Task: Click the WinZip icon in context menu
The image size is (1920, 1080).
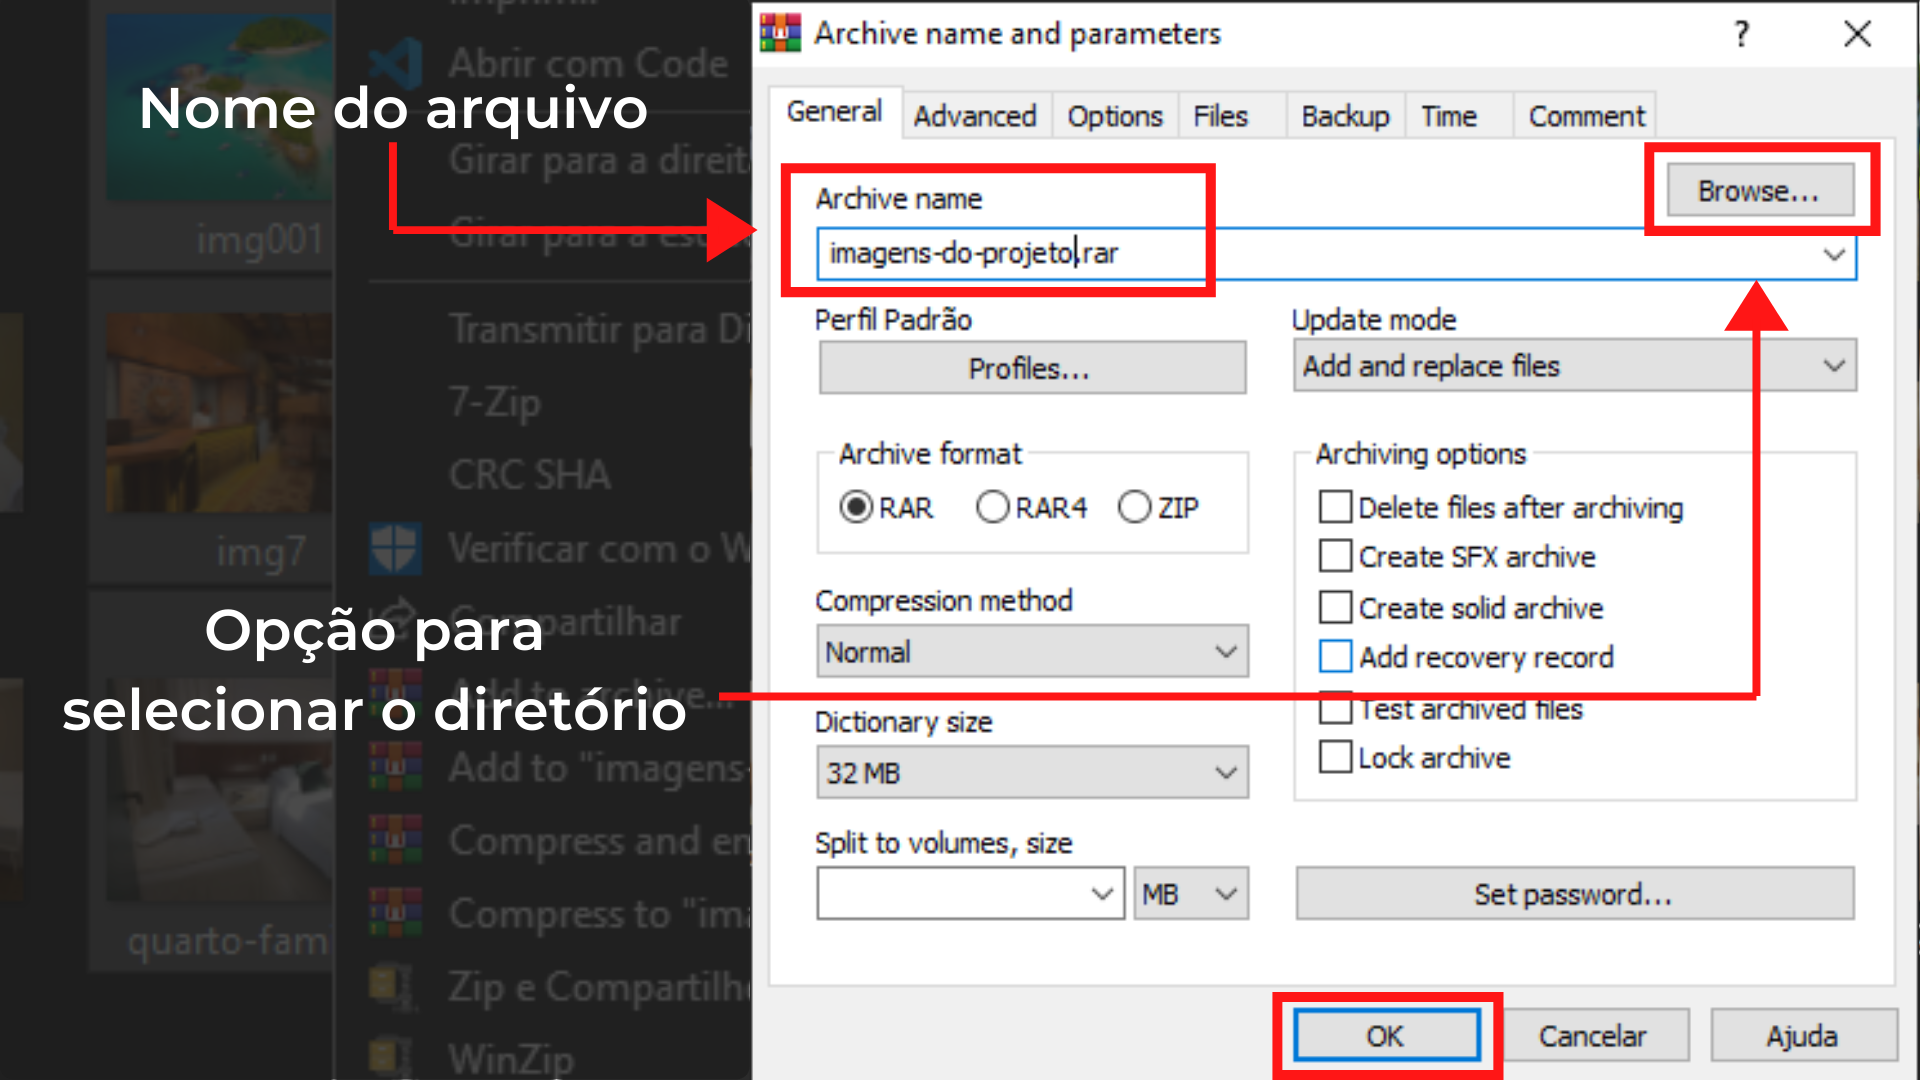Action: point(390,1057)
